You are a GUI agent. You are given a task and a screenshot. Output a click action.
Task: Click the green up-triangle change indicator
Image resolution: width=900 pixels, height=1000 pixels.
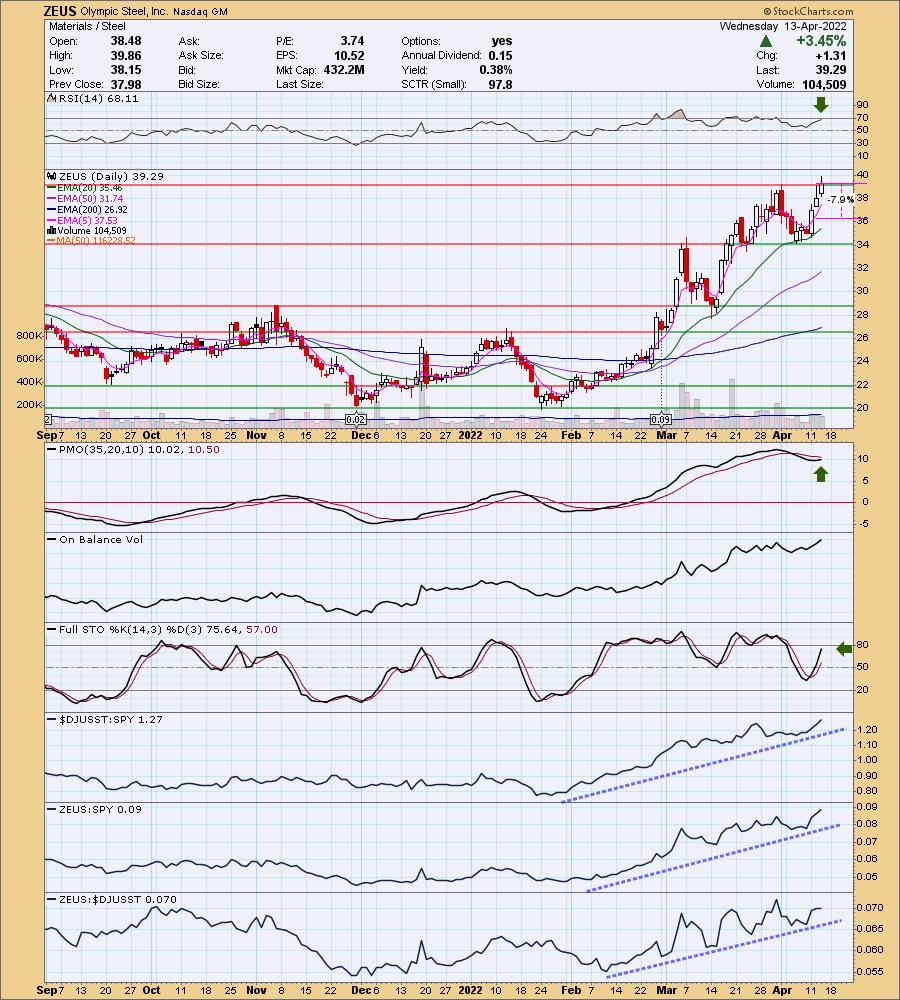[x=766, y=41]
